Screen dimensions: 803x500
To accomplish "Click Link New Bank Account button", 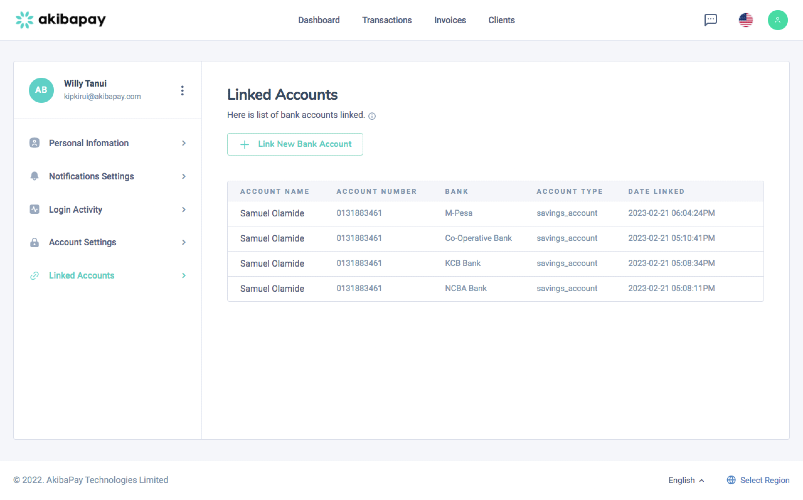I will [295, 144].
